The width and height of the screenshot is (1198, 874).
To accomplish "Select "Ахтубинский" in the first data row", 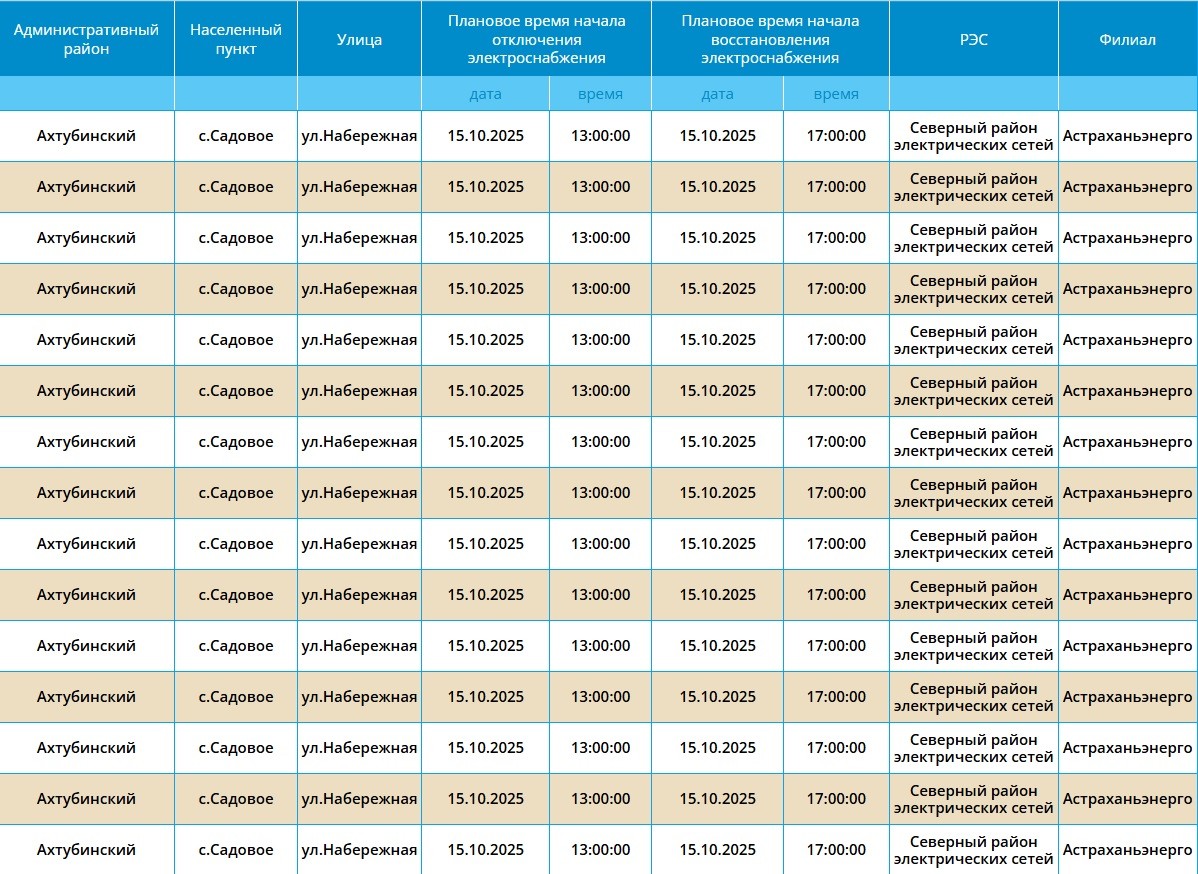I will [86, 136].
